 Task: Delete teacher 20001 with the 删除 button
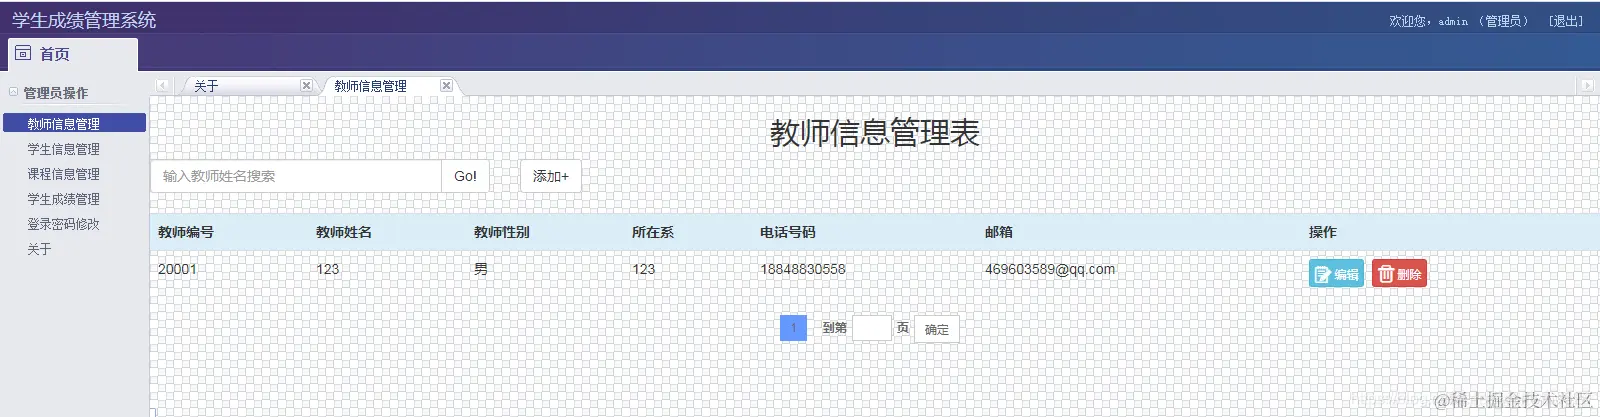pyautogui.click(x=1399, y=274)
